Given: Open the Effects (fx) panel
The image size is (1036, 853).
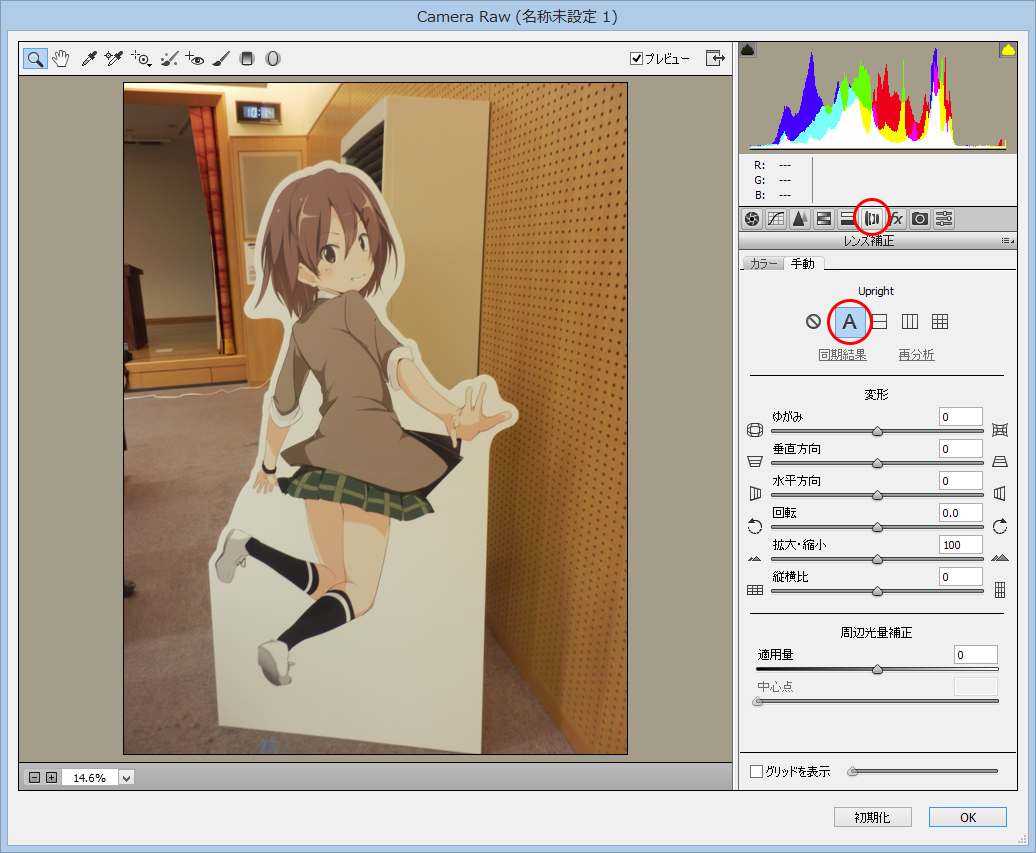Looking at the screenshot, I should click(896, 218).
